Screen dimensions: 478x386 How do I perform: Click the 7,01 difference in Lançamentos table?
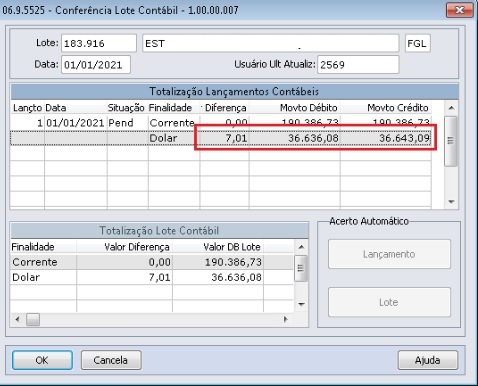pos(236,138)
